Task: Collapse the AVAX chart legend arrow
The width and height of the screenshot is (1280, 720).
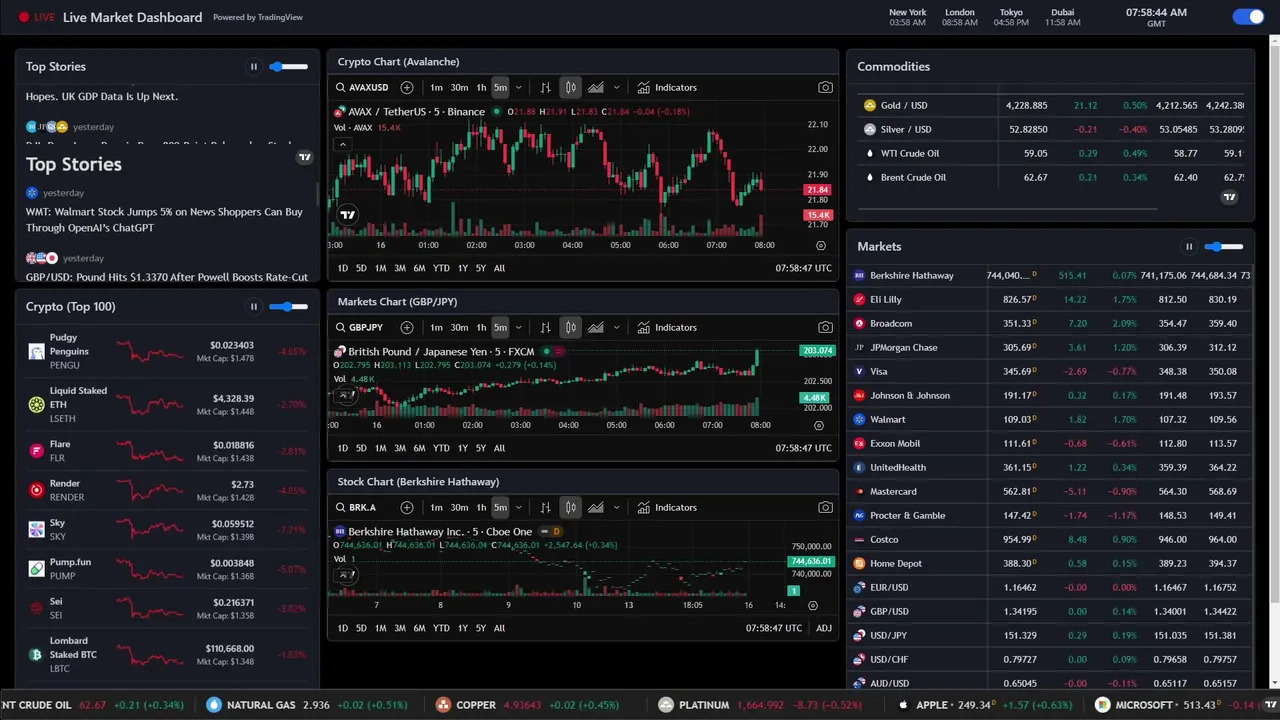Action: click(x=342, y=144)
